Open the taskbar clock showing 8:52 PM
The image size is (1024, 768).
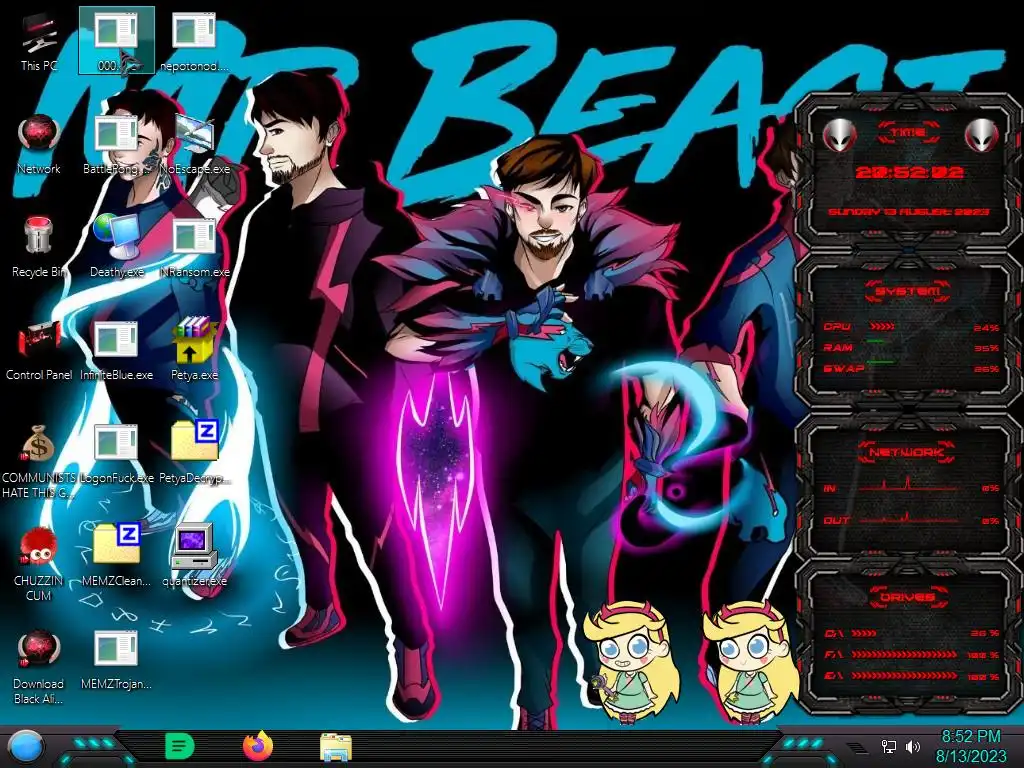click(x=971, y=746)
